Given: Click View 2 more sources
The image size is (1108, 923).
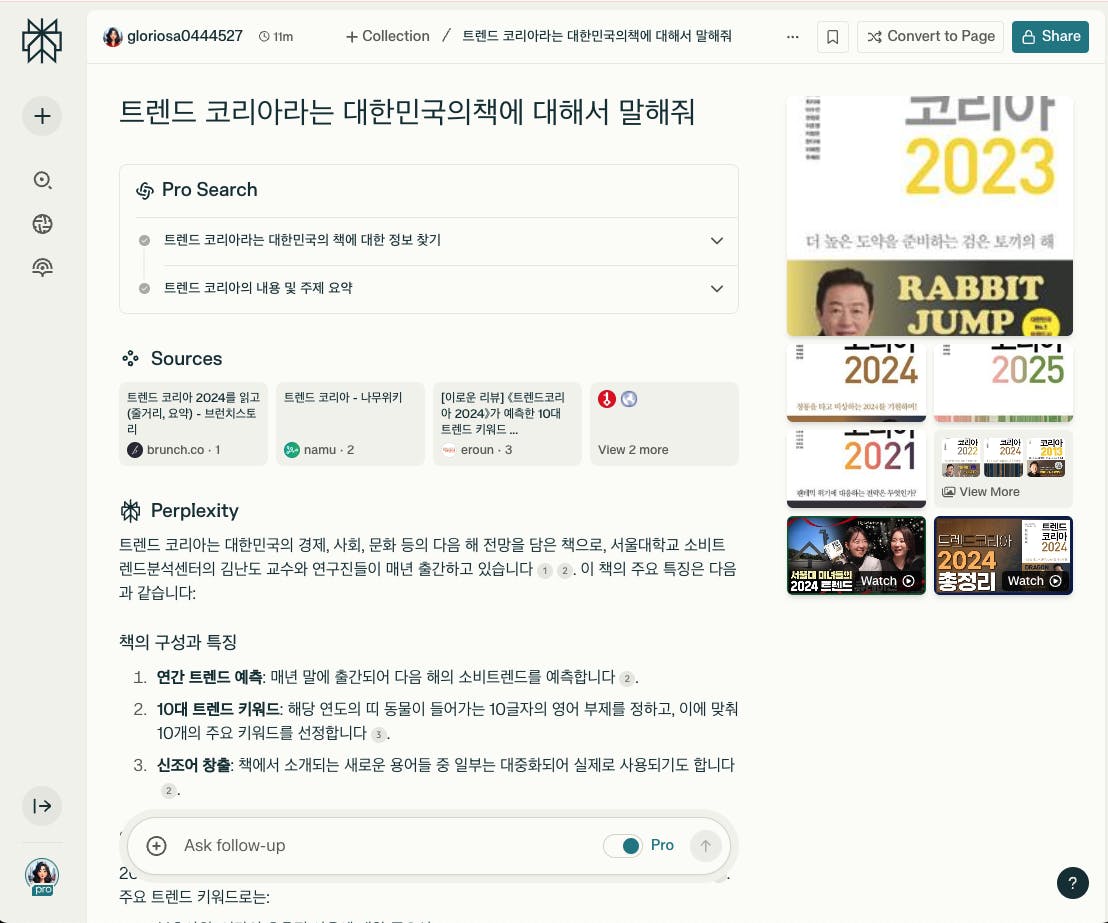Looking at the screenshot, I should click(664, 423).
